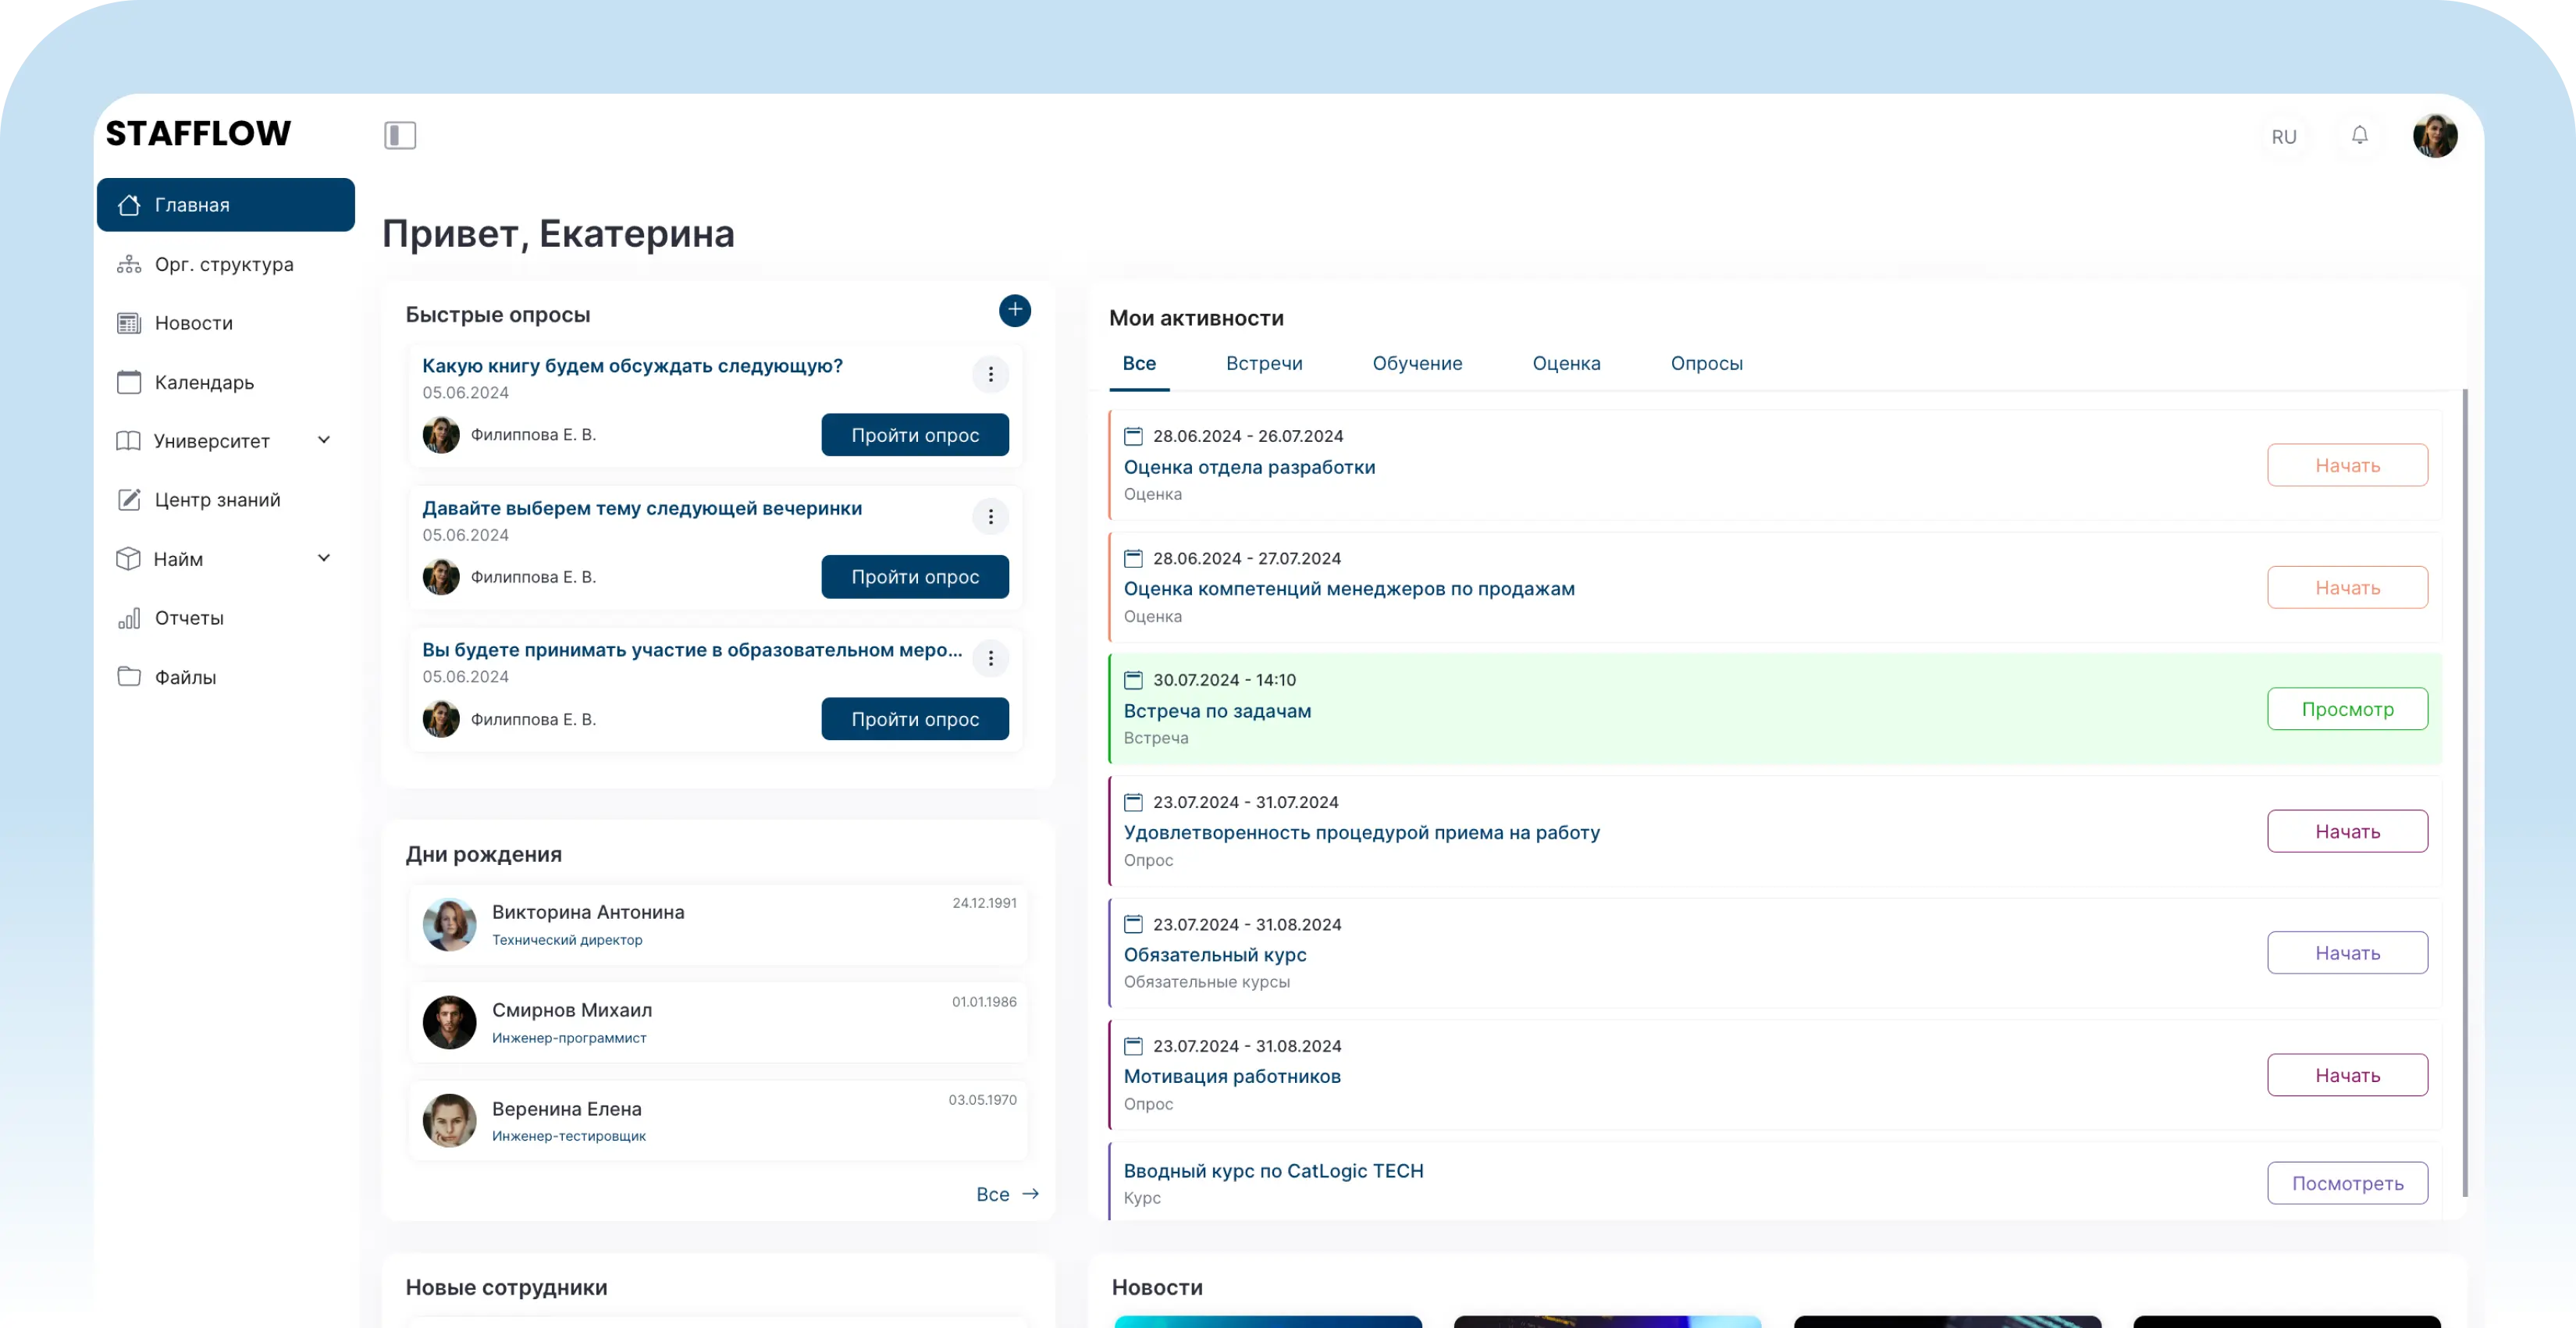Screen dimensions: 2576x1328
Task: Click the Файлы folder icon
Action: point(129,676)
